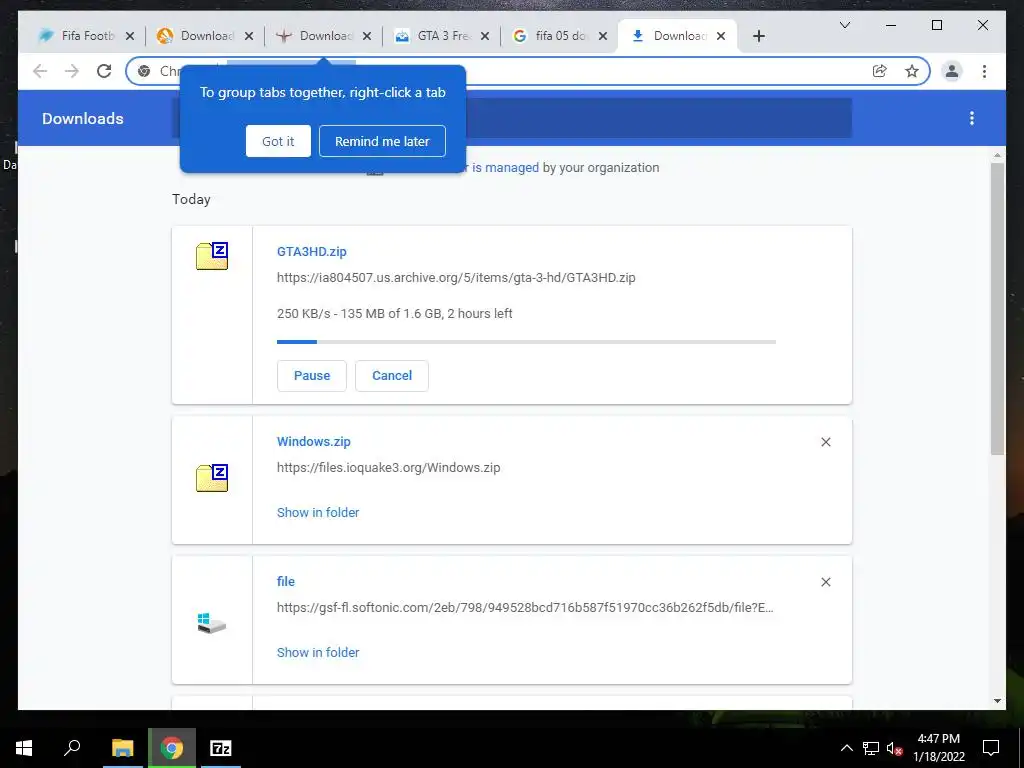Click the Chrome taskbar icon

click(x=172, y=748)
